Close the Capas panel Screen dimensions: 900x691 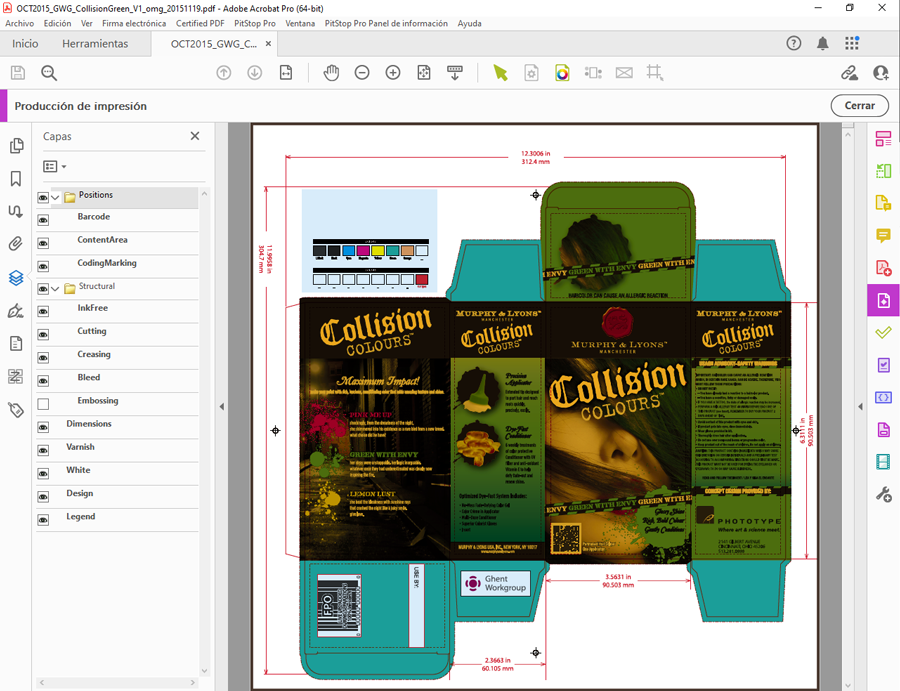tap(195, 136)
